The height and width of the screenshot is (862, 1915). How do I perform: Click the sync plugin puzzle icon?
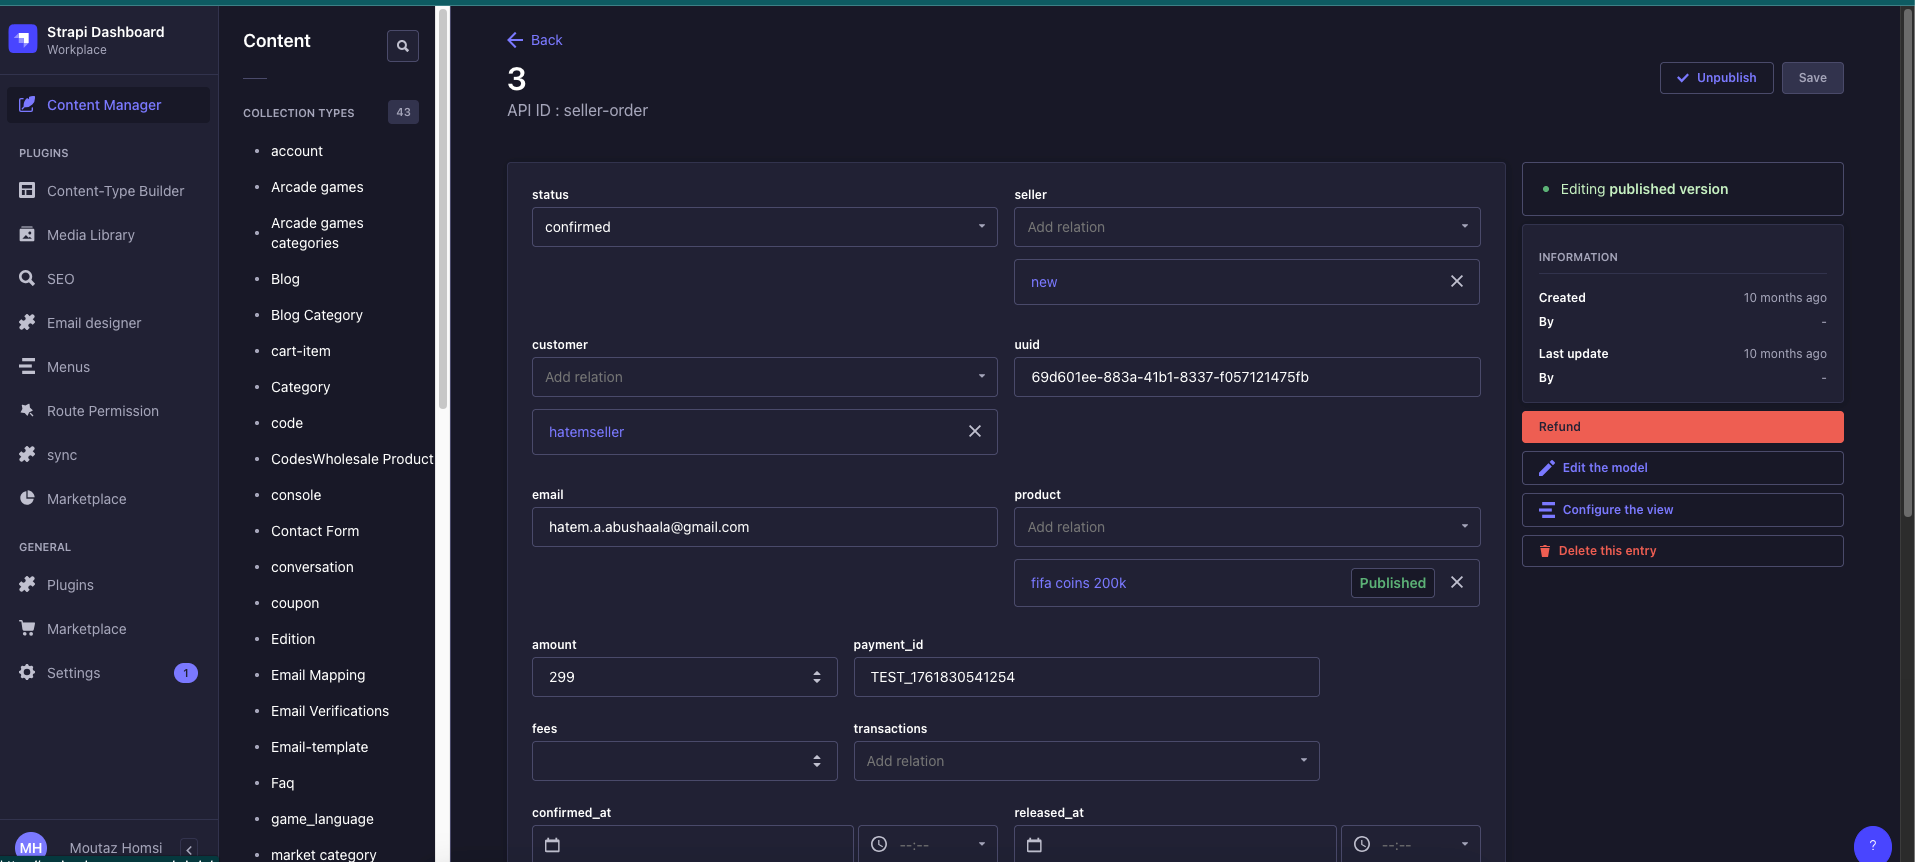click(27, 454)
